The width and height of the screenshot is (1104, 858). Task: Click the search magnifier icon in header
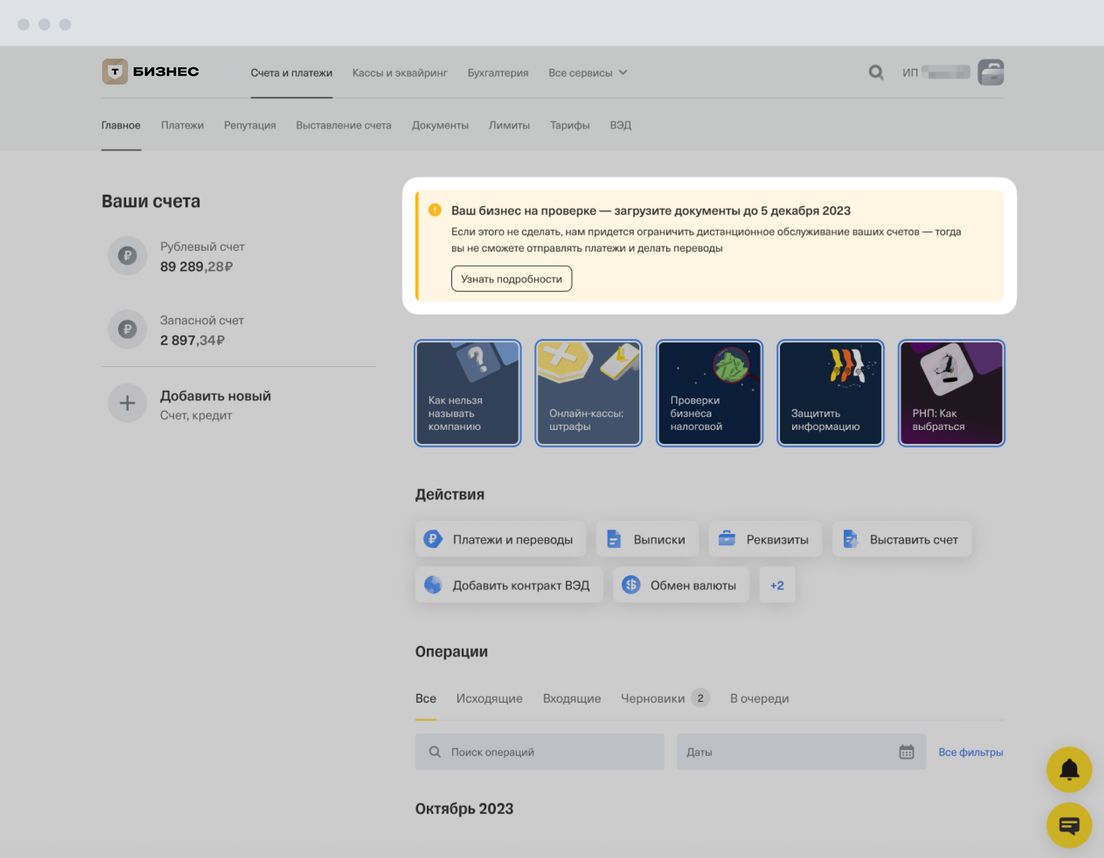876,72
